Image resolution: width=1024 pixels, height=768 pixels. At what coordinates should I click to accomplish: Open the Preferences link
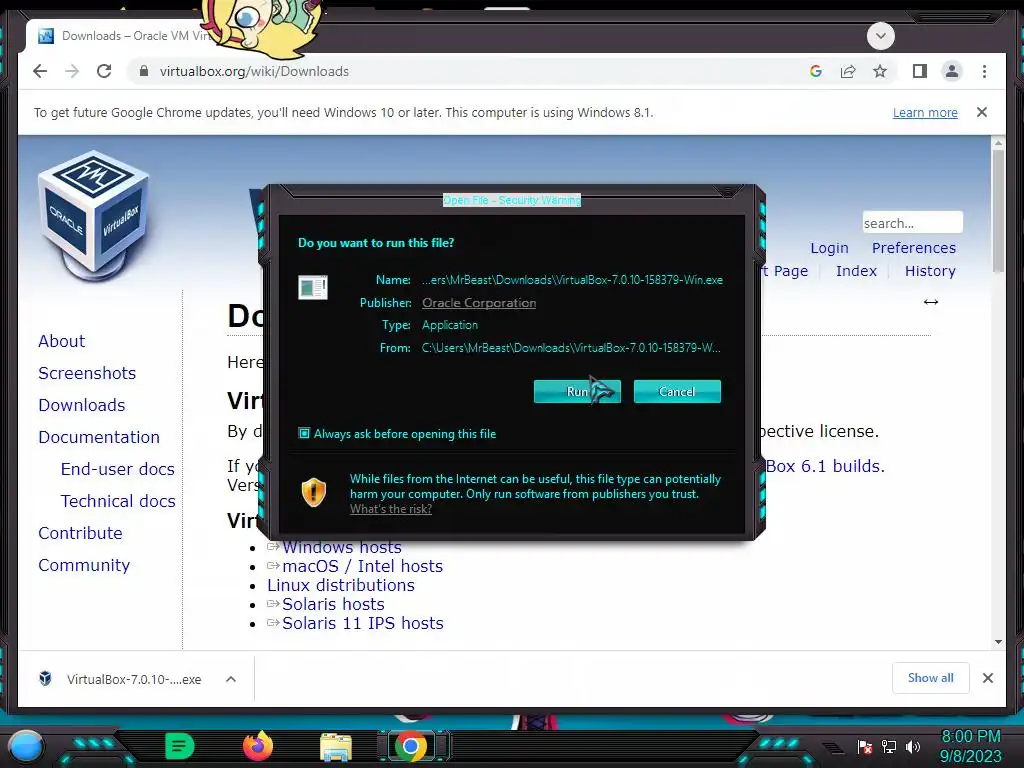(x=914, y=248)
